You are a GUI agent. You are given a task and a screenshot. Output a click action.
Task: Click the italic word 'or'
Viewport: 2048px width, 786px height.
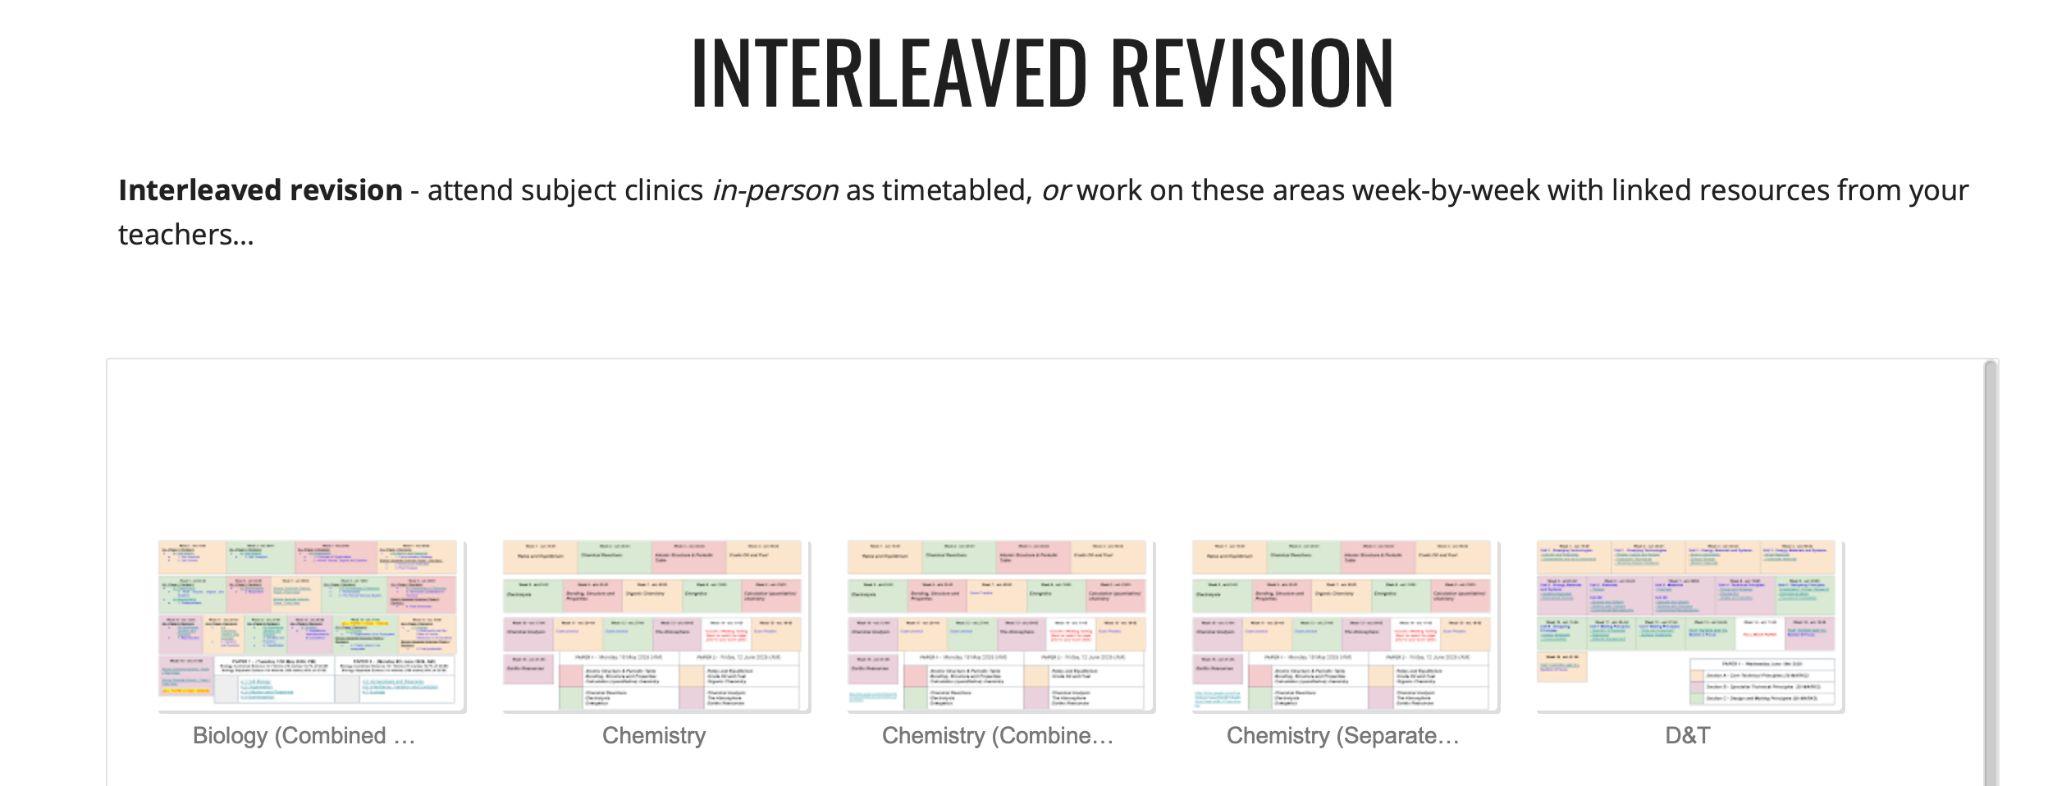(1055, 190)
